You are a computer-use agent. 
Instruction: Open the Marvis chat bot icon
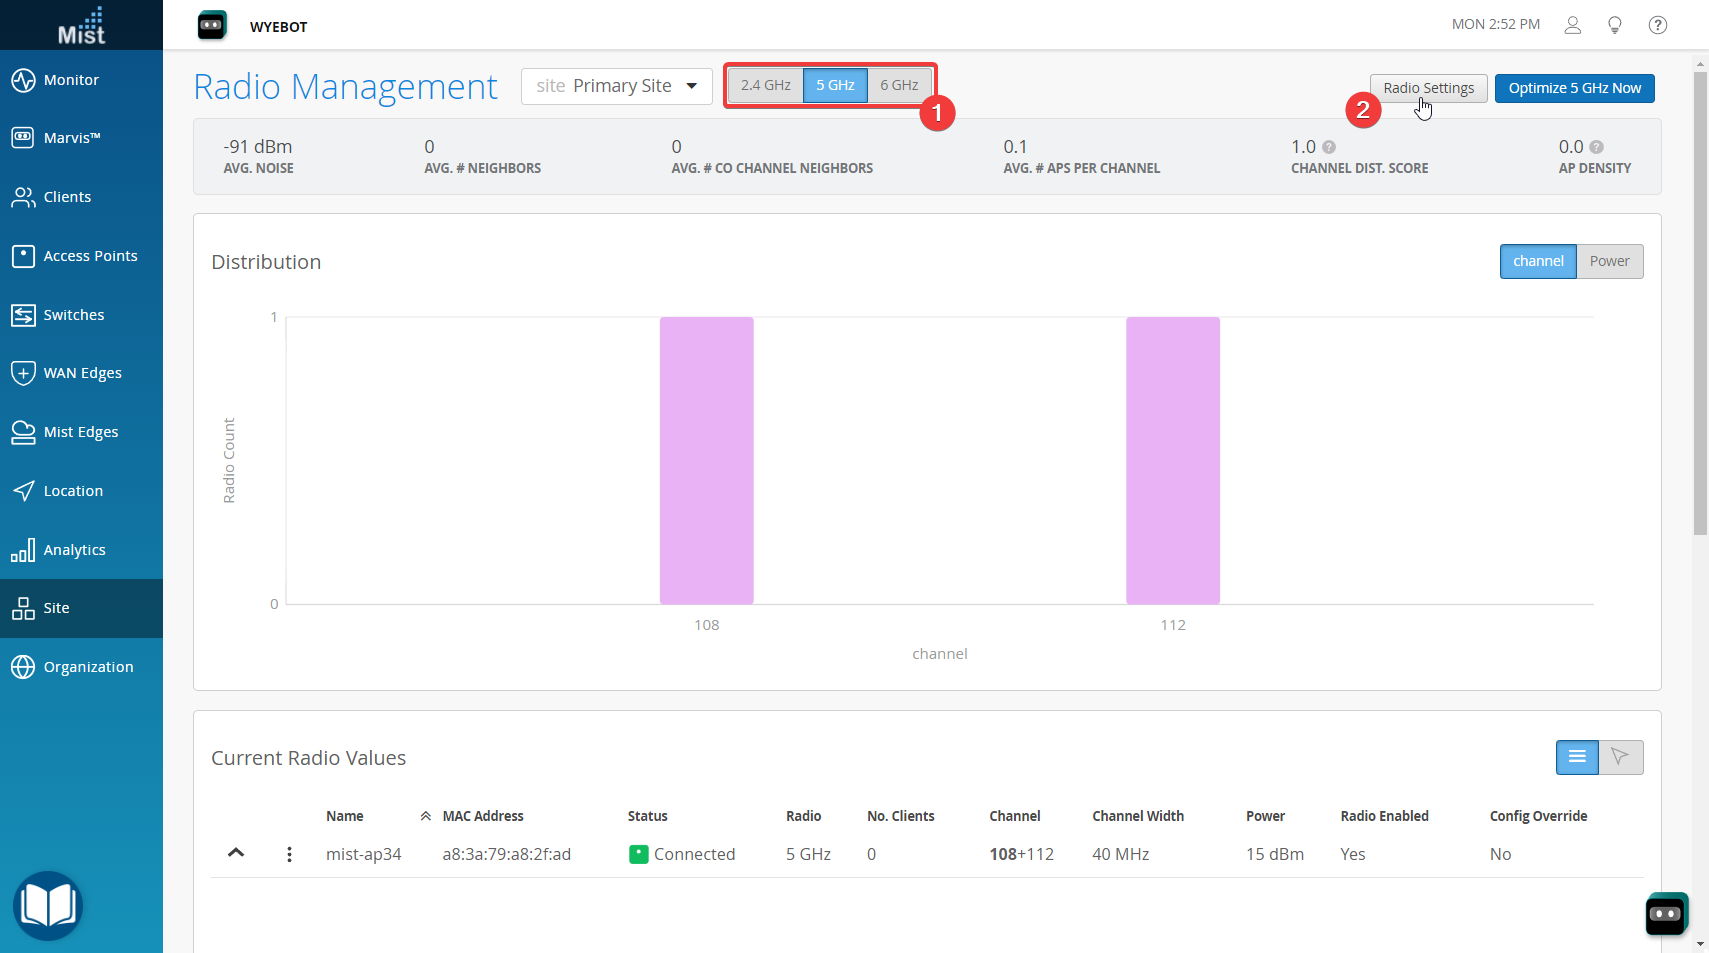[1666, 914]
